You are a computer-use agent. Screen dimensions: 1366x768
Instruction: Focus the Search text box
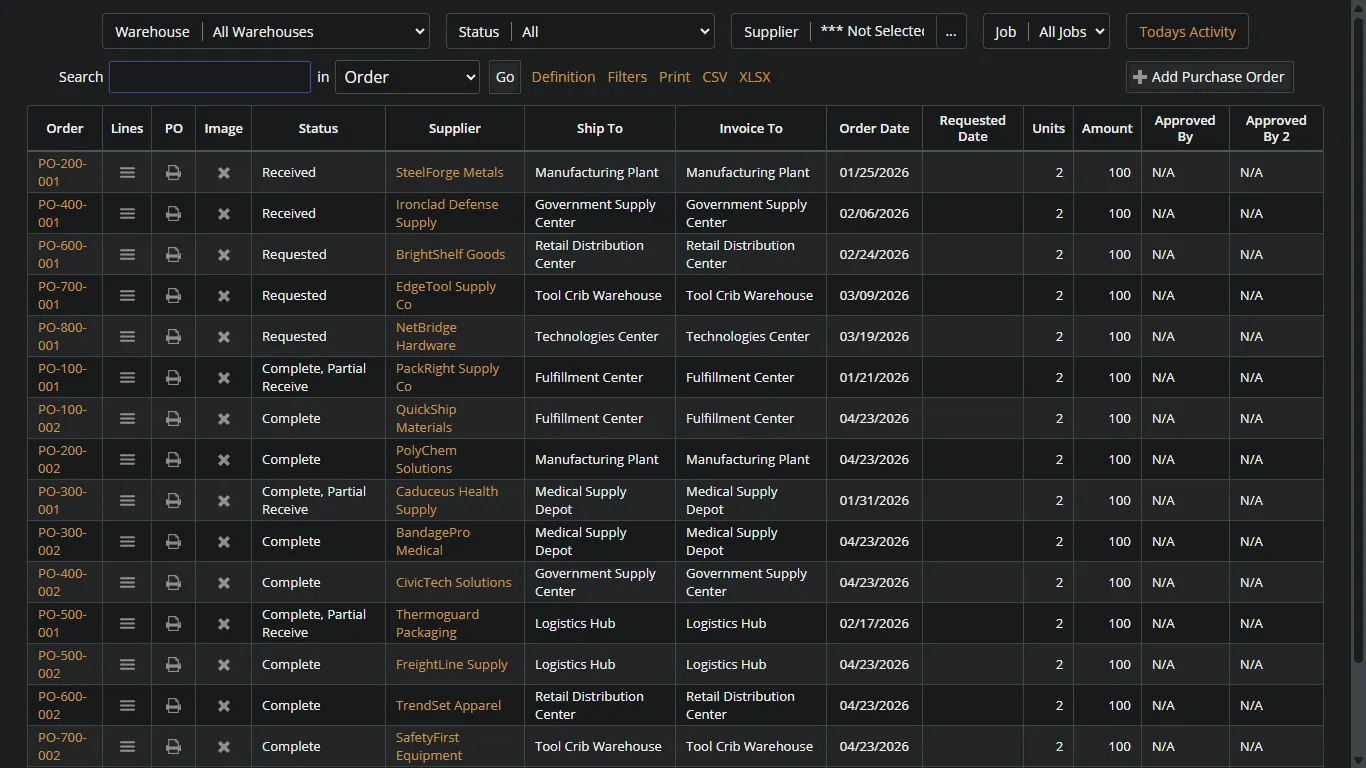click(210, 77)
